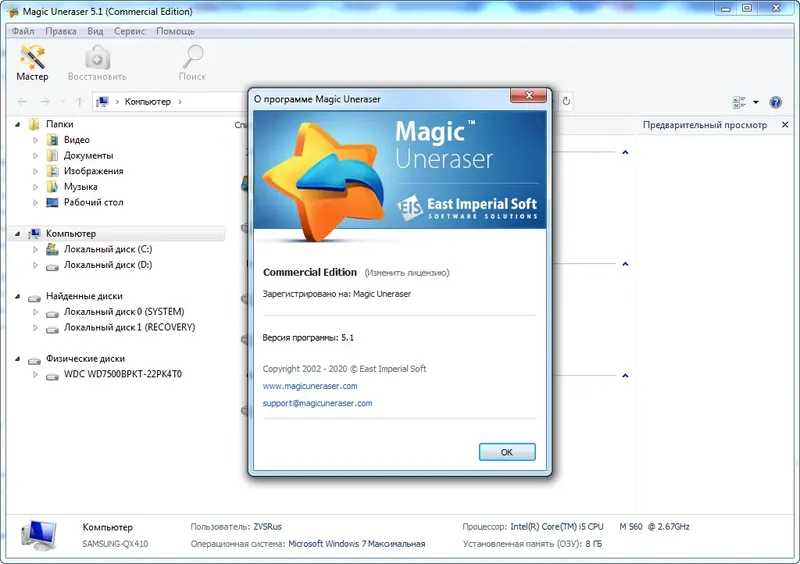Click the Commercial Edition text
Image resolution: width=800 pixels, height=564 pixels.
tap(310, 272)
